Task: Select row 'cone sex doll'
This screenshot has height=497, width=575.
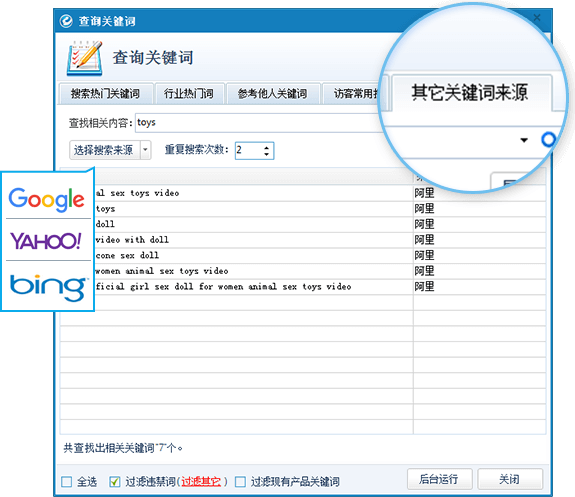Action: [303, 255]
